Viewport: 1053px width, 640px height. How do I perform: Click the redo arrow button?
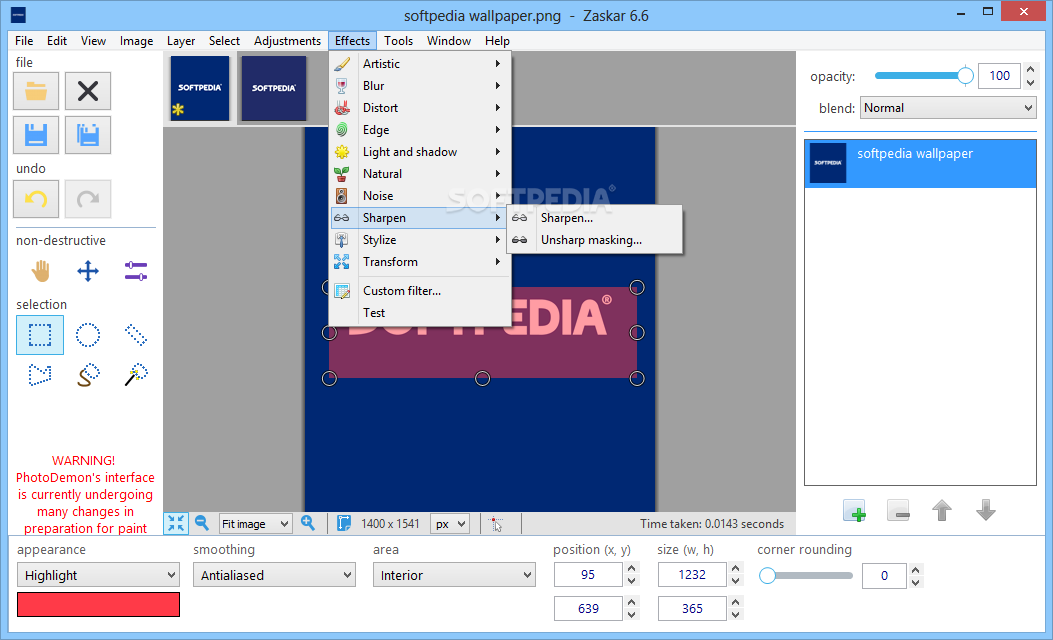click(88, 199)
